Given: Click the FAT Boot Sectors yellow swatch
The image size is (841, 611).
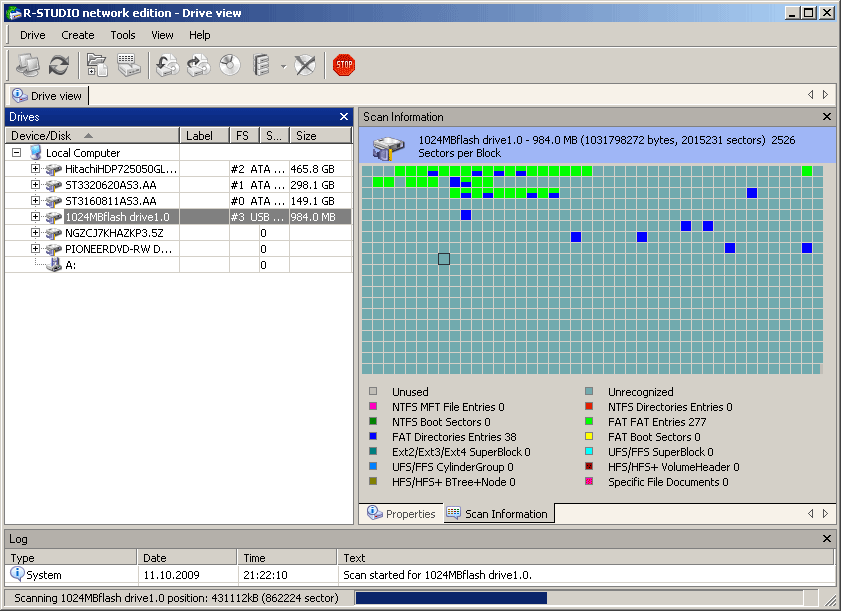Looking at the screenshot, I should coord(589,436).
